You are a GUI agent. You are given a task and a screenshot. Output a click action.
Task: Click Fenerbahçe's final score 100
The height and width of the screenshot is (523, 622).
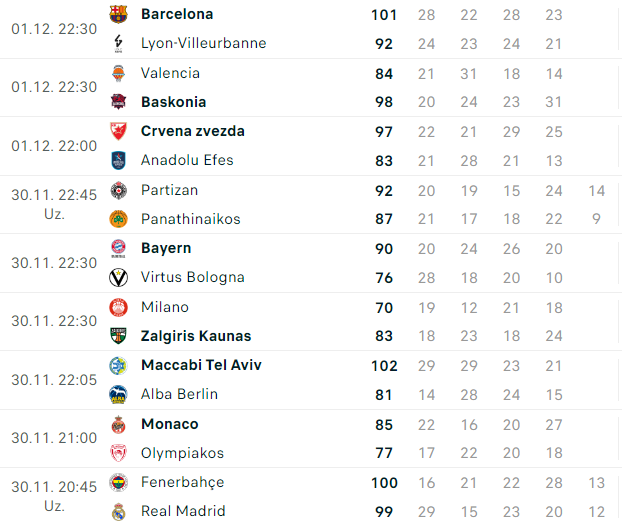tap(384, 483)
